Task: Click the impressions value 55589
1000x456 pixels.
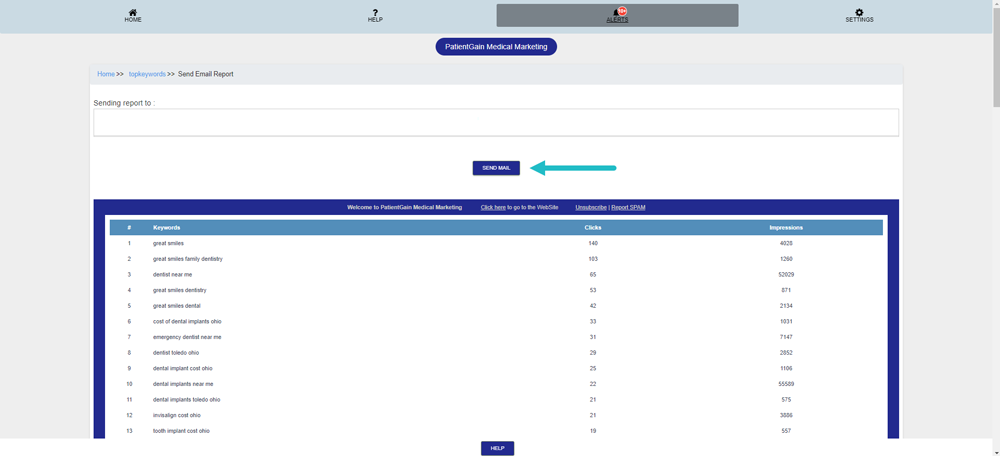Action: [x=786, y=384]
